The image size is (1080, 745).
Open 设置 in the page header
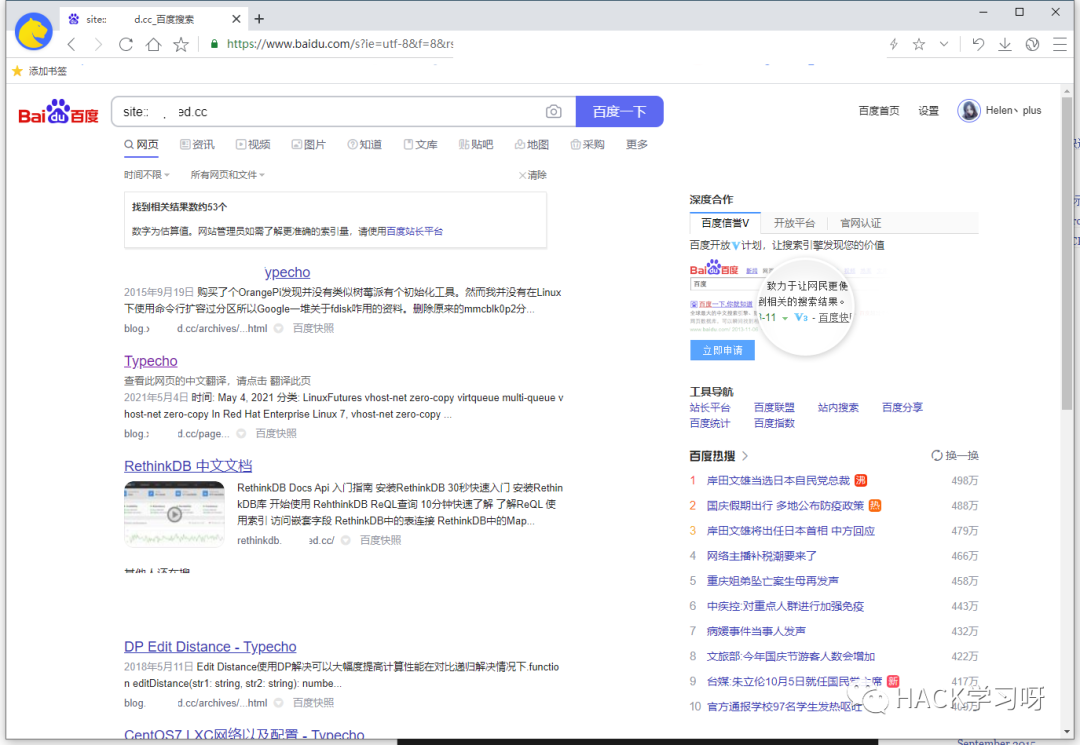pos(928,111)
